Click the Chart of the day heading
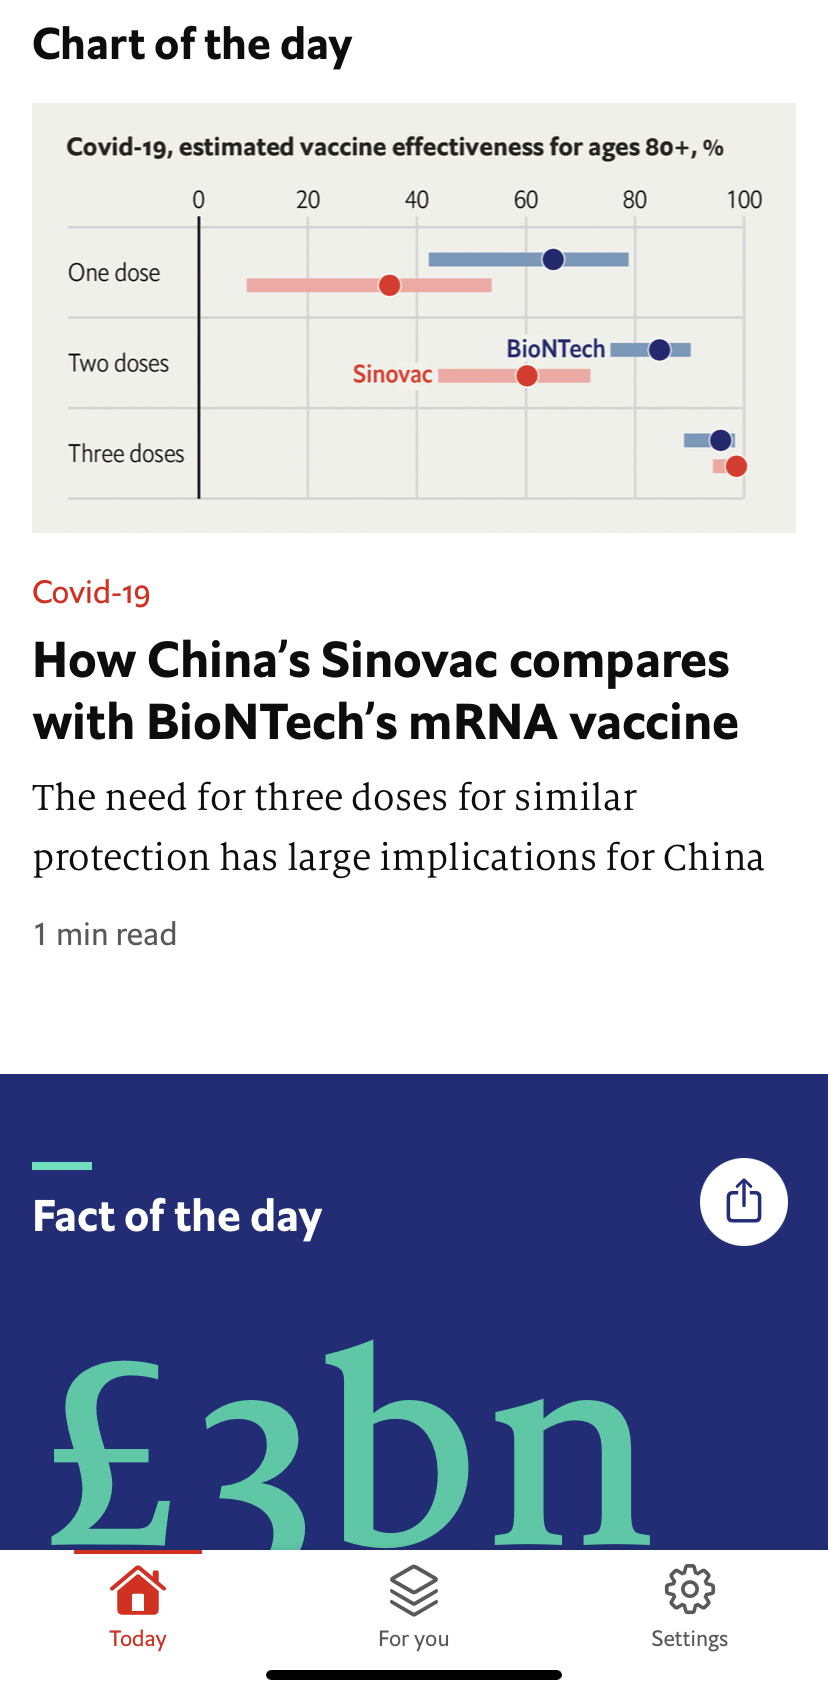This screenshot has height=1696, width=828. pyautogui.click(x=192, y=45)
